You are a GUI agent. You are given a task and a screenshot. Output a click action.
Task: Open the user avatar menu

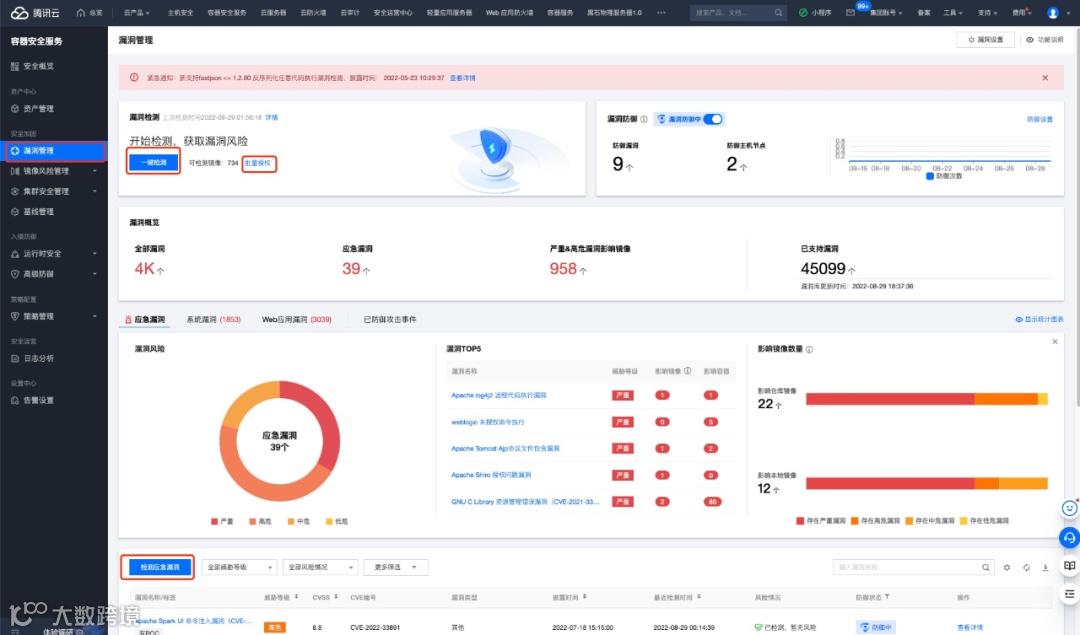point(1053,12)
